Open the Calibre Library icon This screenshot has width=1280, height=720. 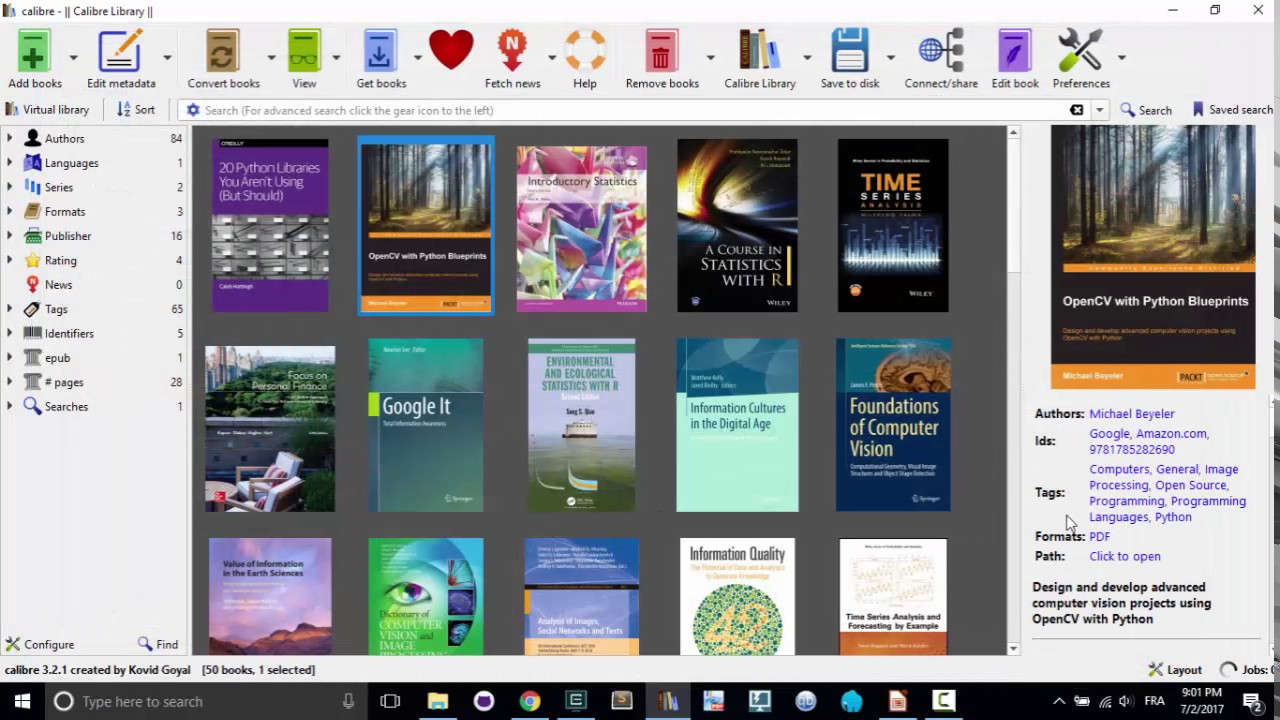tap(759, 52)
